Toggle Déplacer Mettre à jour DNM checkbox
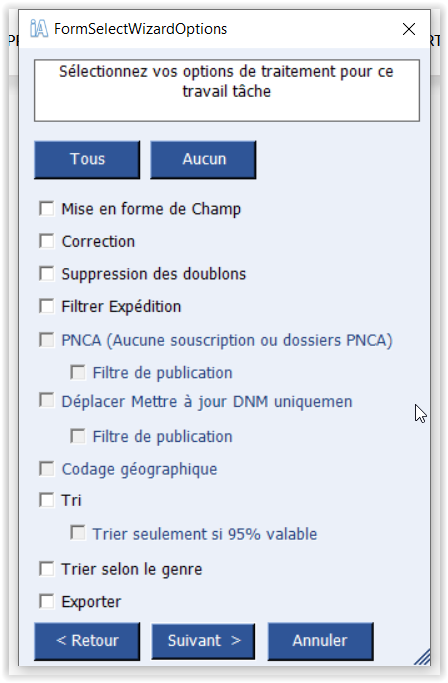Viewport: 448px width, 683px height. [47, 400]
